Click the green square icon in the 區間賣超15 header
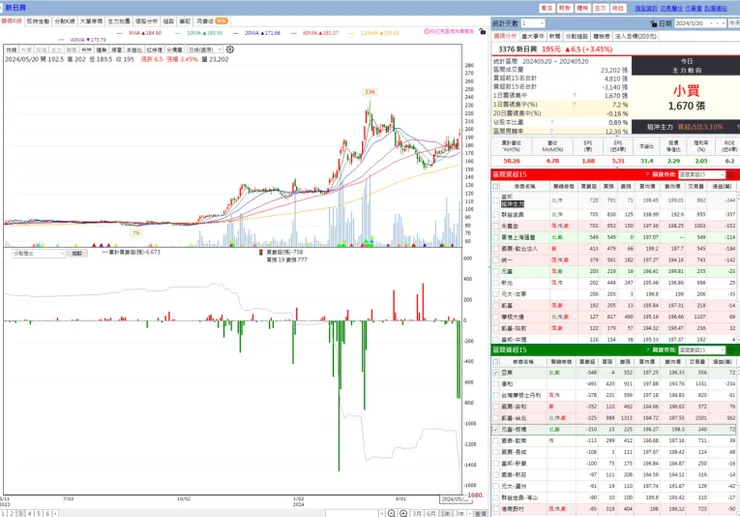The width and height of the screenshot is (740, 517). pyautogui.click(x=732, y=350)
